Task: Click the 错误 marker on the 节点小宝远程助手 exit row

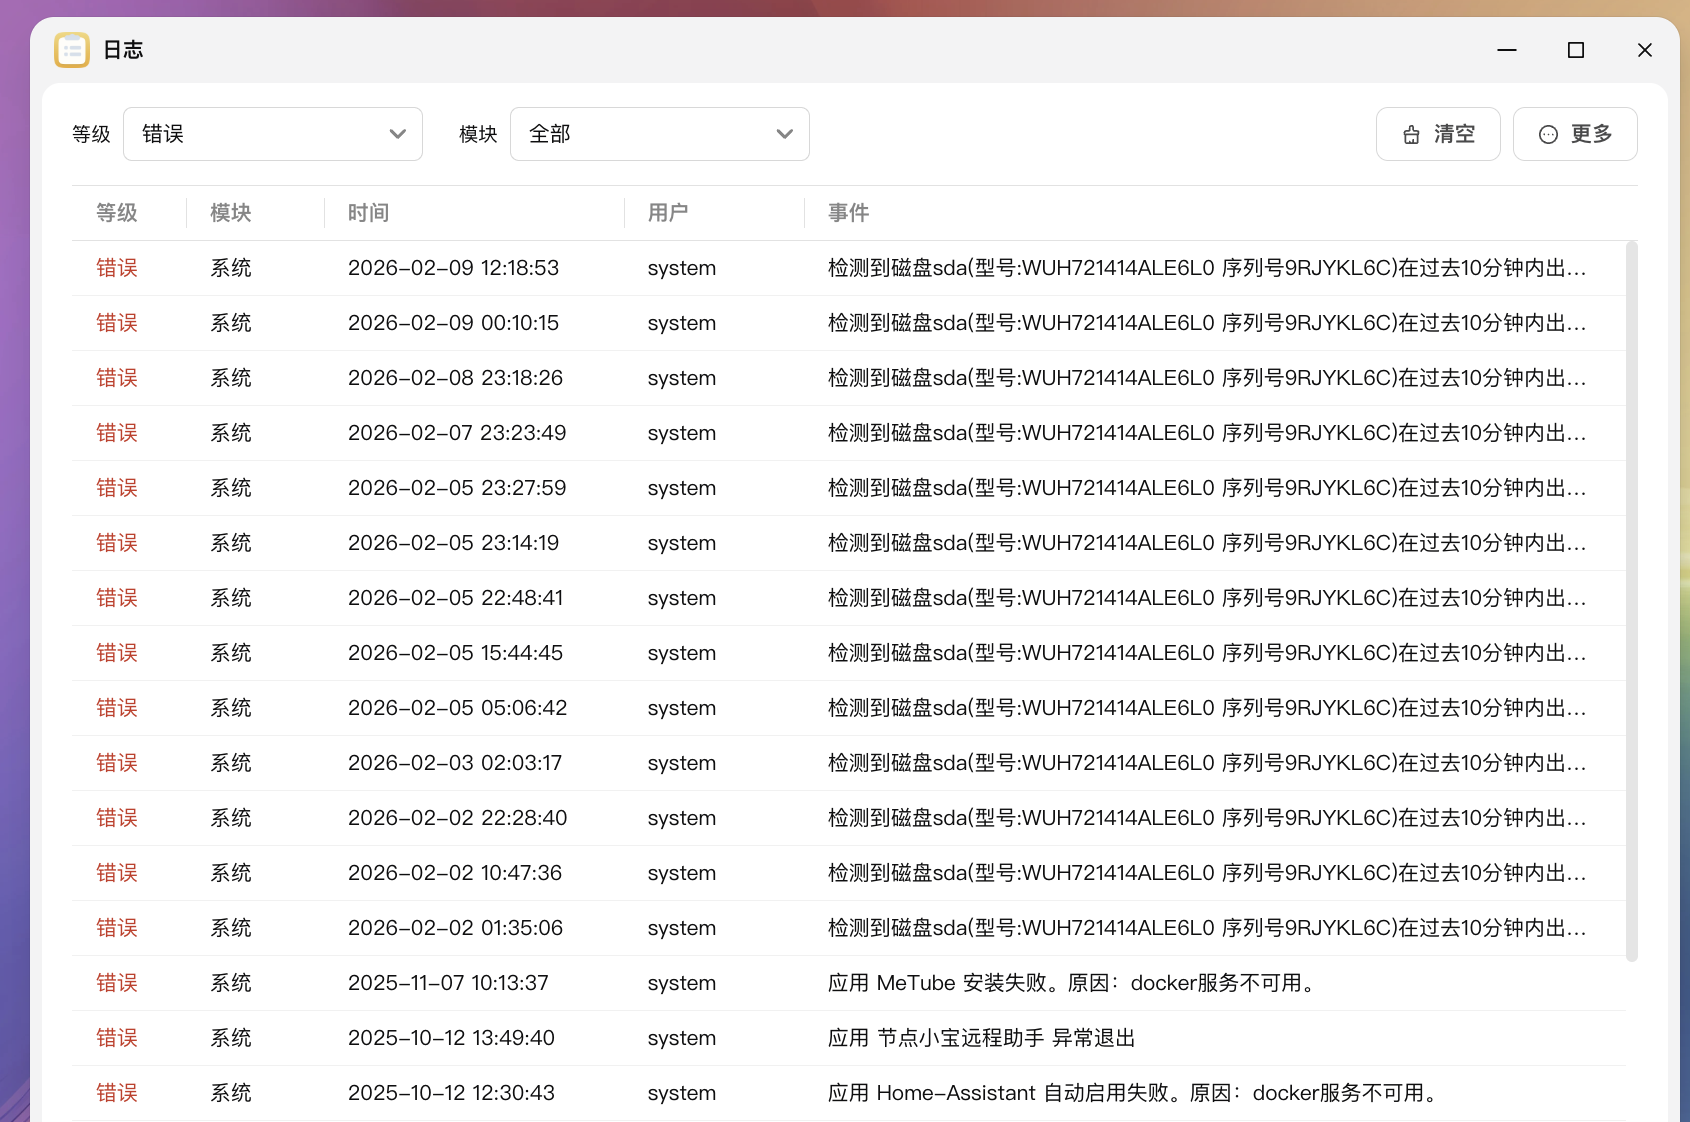Action: 116,1037
